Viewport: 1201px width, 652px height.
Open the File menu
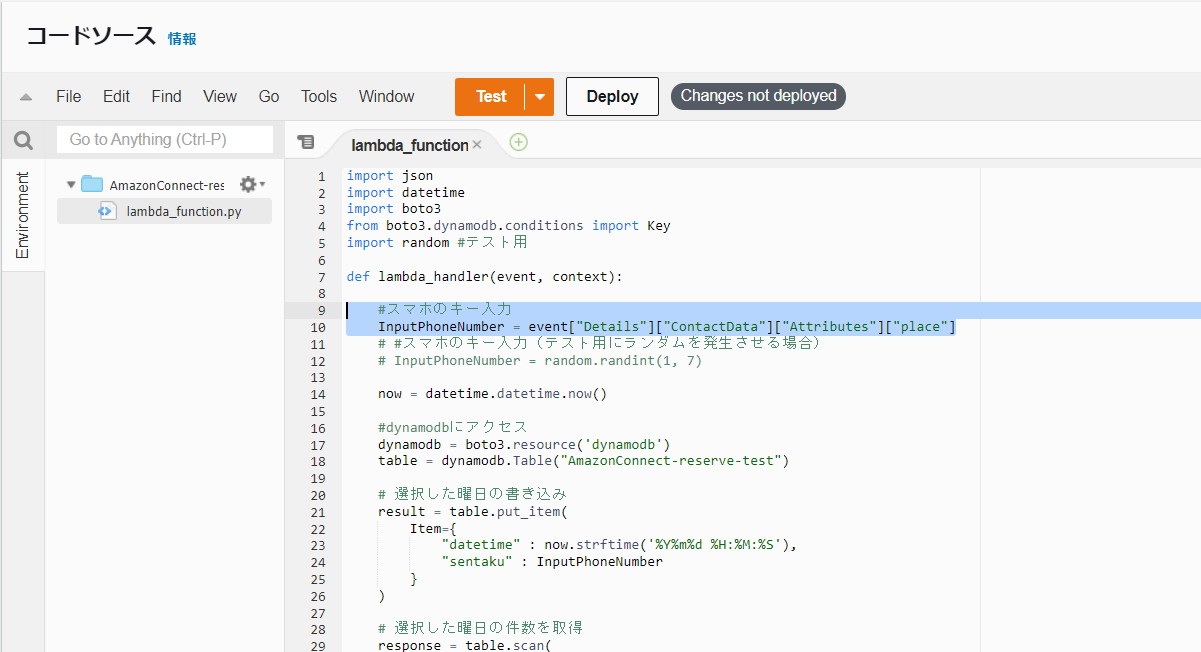pyautogui.click(x=69, y=96)
